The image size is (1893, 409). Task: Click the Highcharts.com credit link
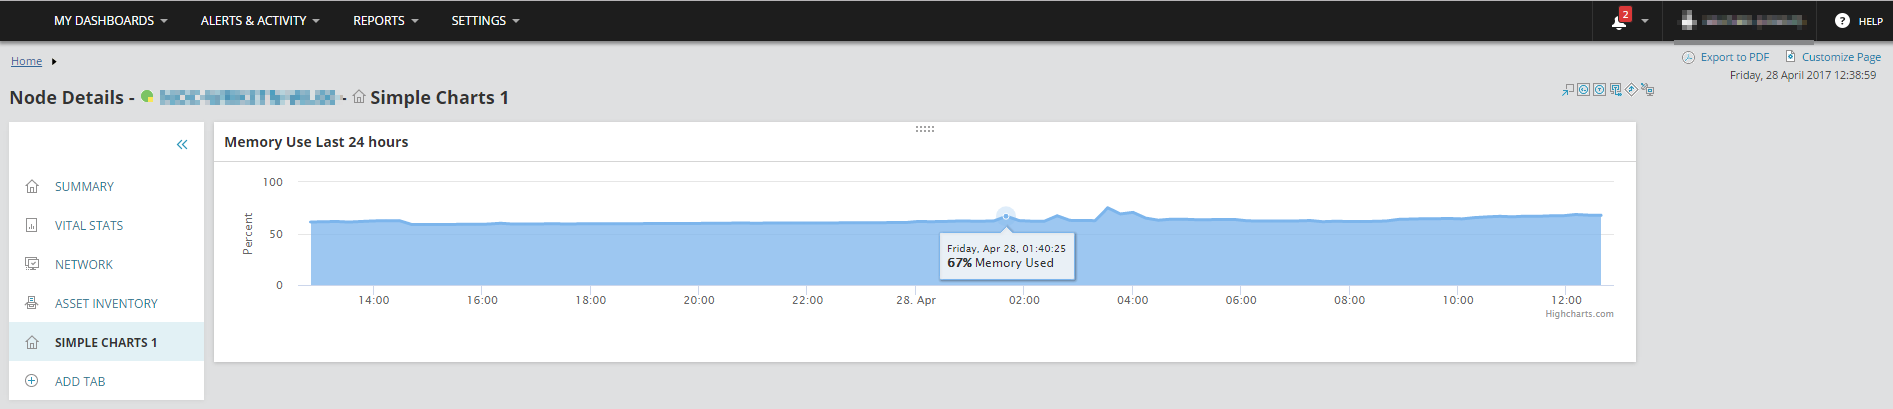1579,314
